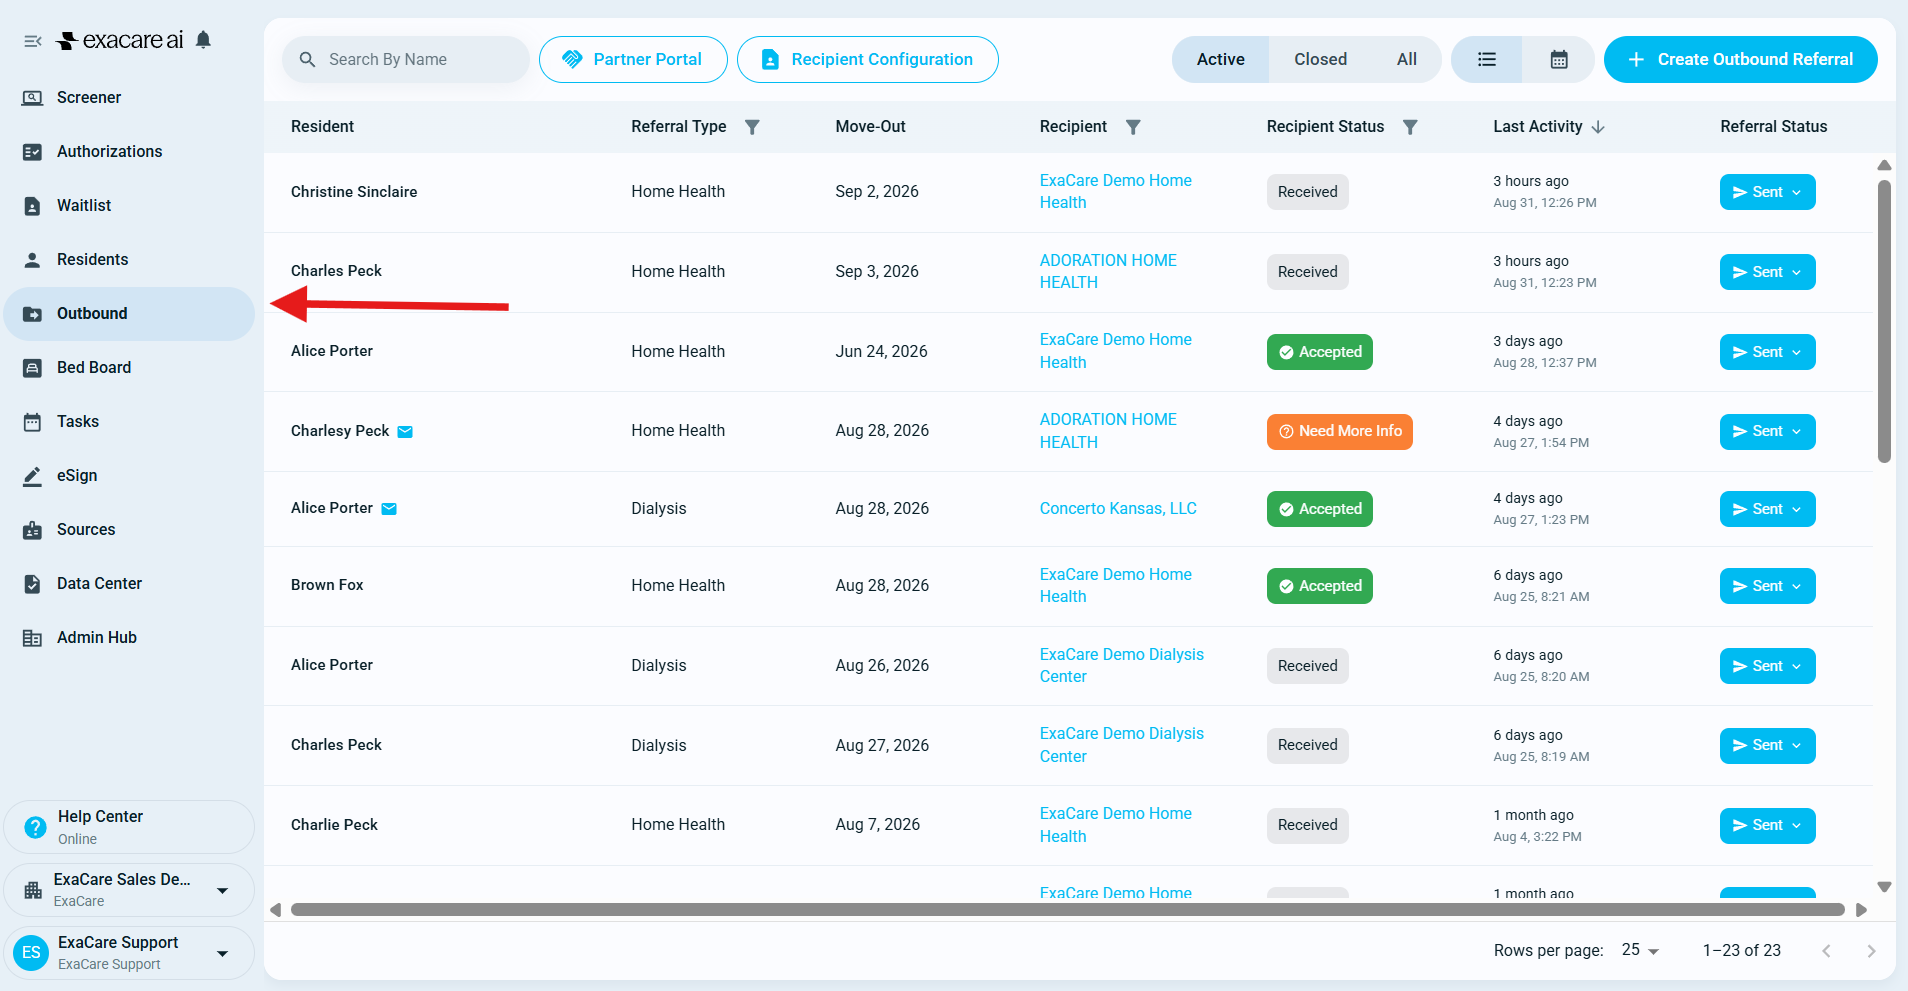Open ExaCare Demo Dialysis Center link for Alice Porter
Image resolution: width=1908 pixels, height=991 pixels.
point(1121,666)
